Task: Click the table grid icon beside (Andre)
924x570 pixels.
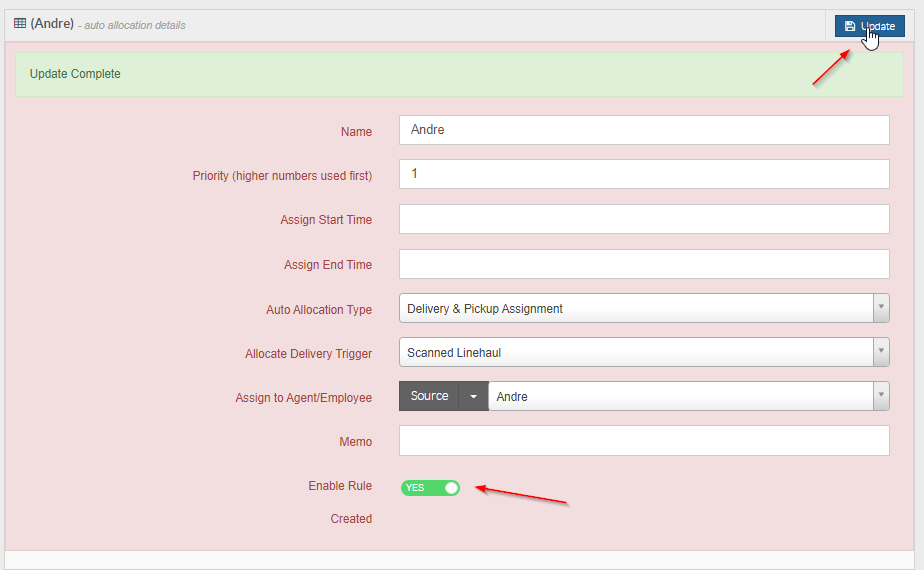Action: click(20, 24)
